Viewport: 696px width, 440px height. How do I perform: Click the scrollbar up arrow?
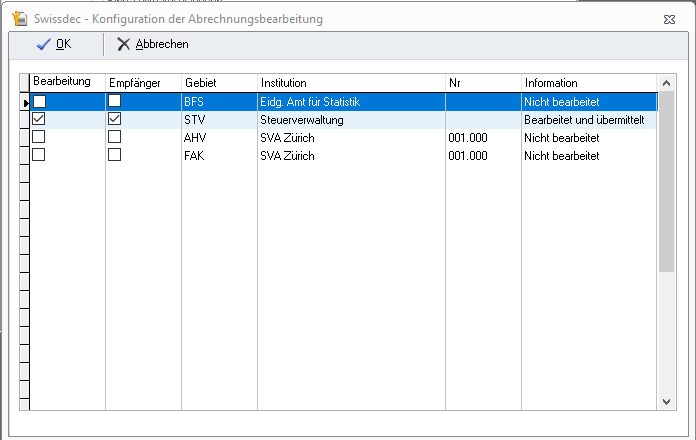coord(667,83)
